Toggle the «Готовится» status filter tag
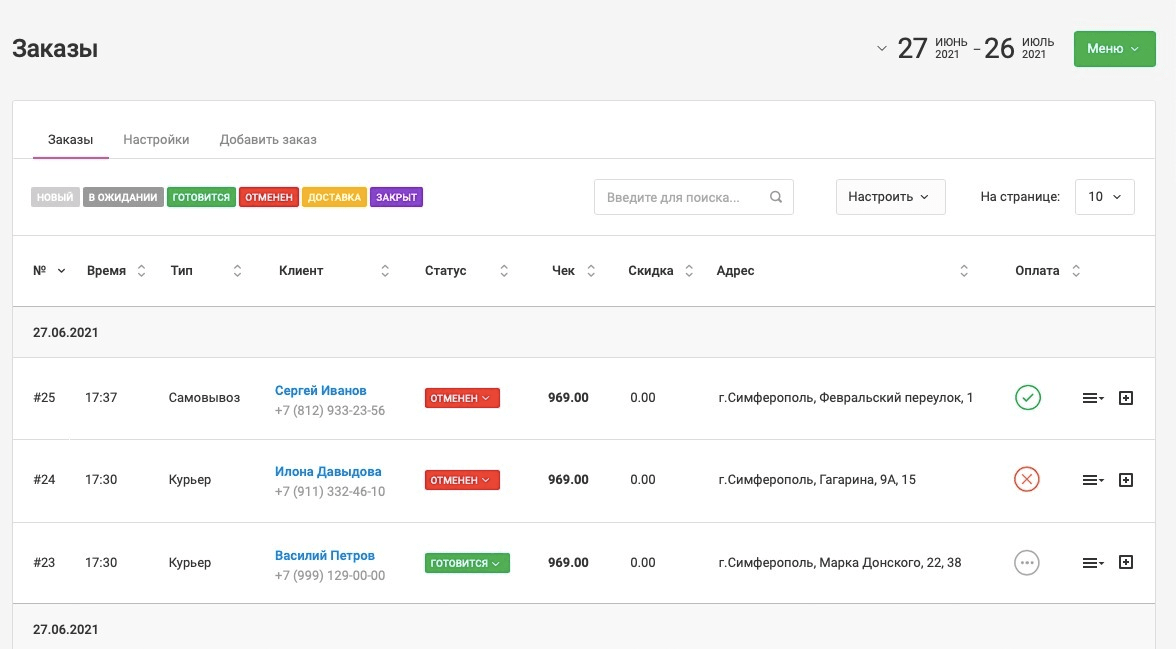 (x=201, y=198)
